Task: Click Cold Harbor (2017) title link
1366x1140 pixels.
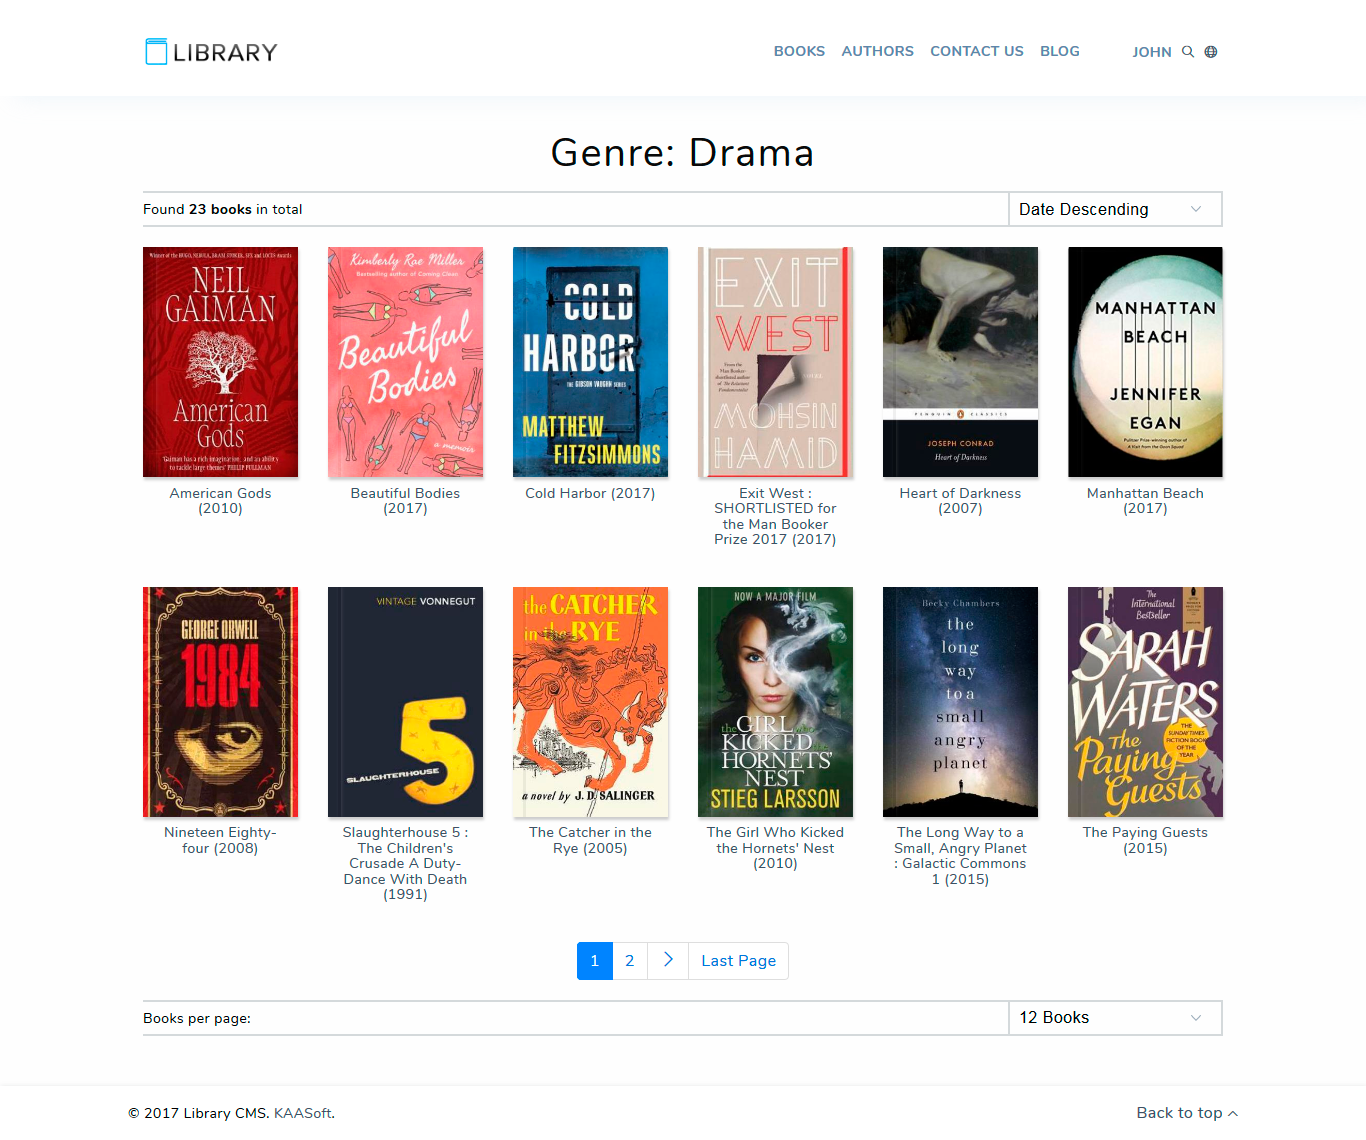Action: click(x=590, y=493)
